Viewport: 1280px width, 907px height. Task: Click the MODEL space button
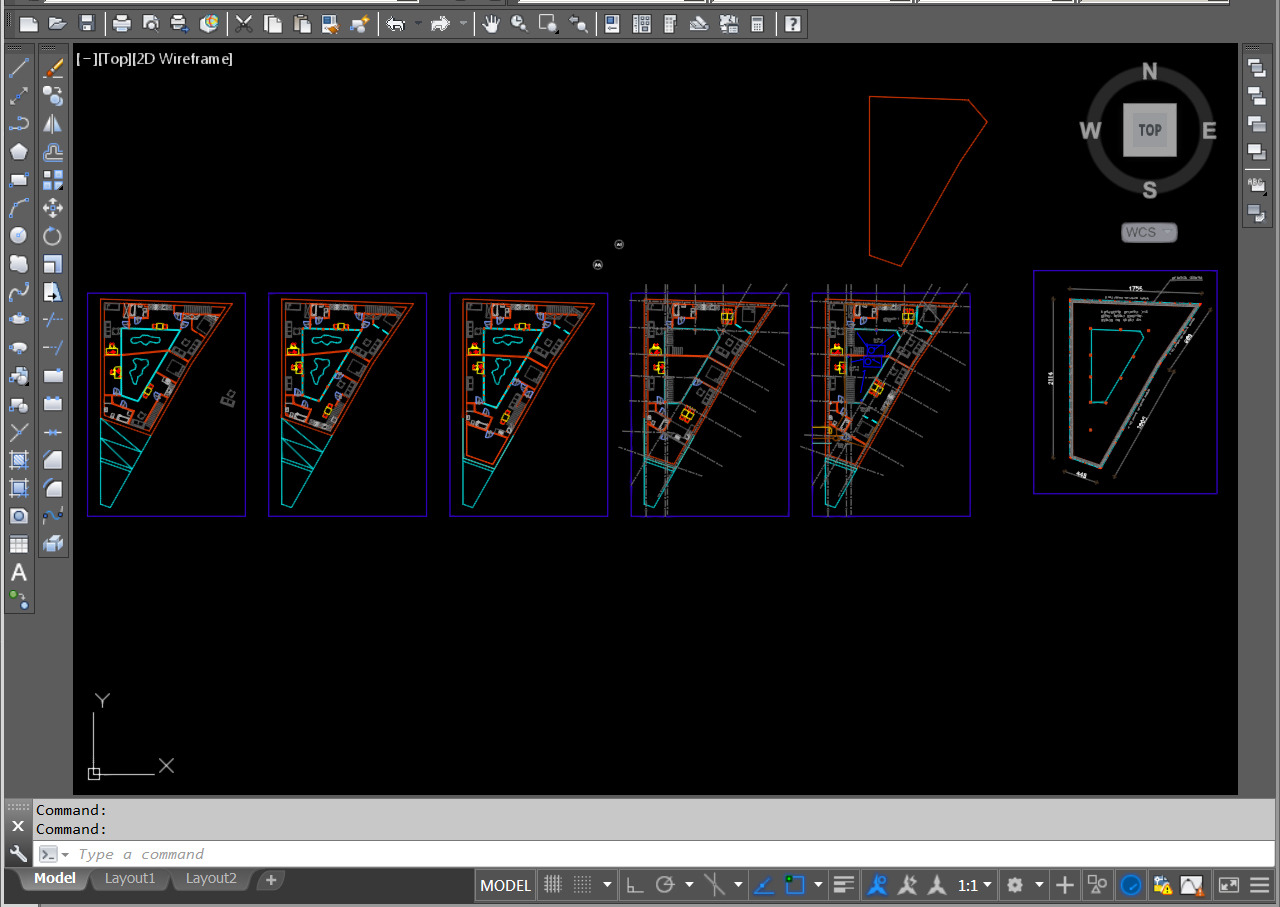[505, 885]
